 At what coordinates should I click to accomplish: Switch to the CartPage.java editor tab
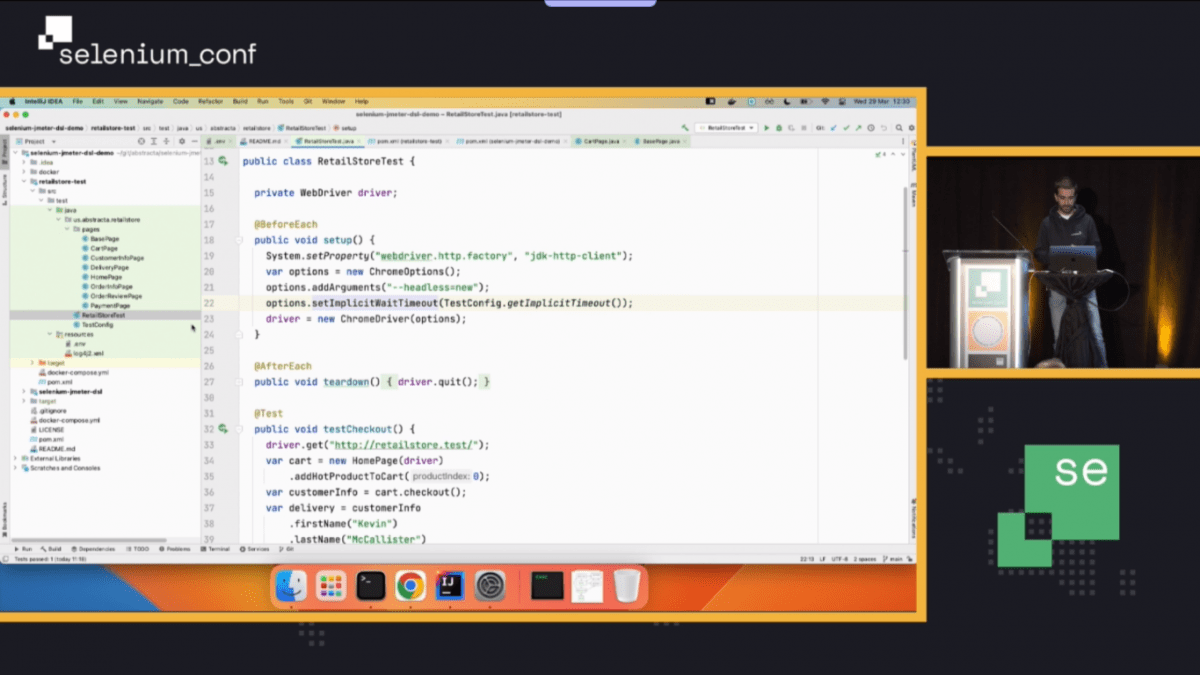[596, 142]
